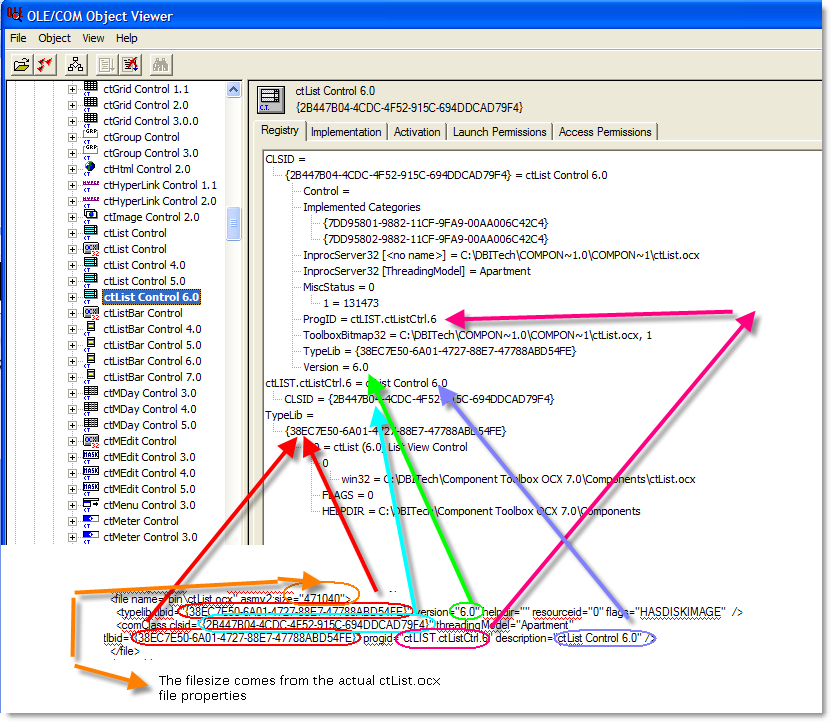Expand the ctList Control 5.0 node
This screenshot has height=722, width=831.
(x=73, y=281)
